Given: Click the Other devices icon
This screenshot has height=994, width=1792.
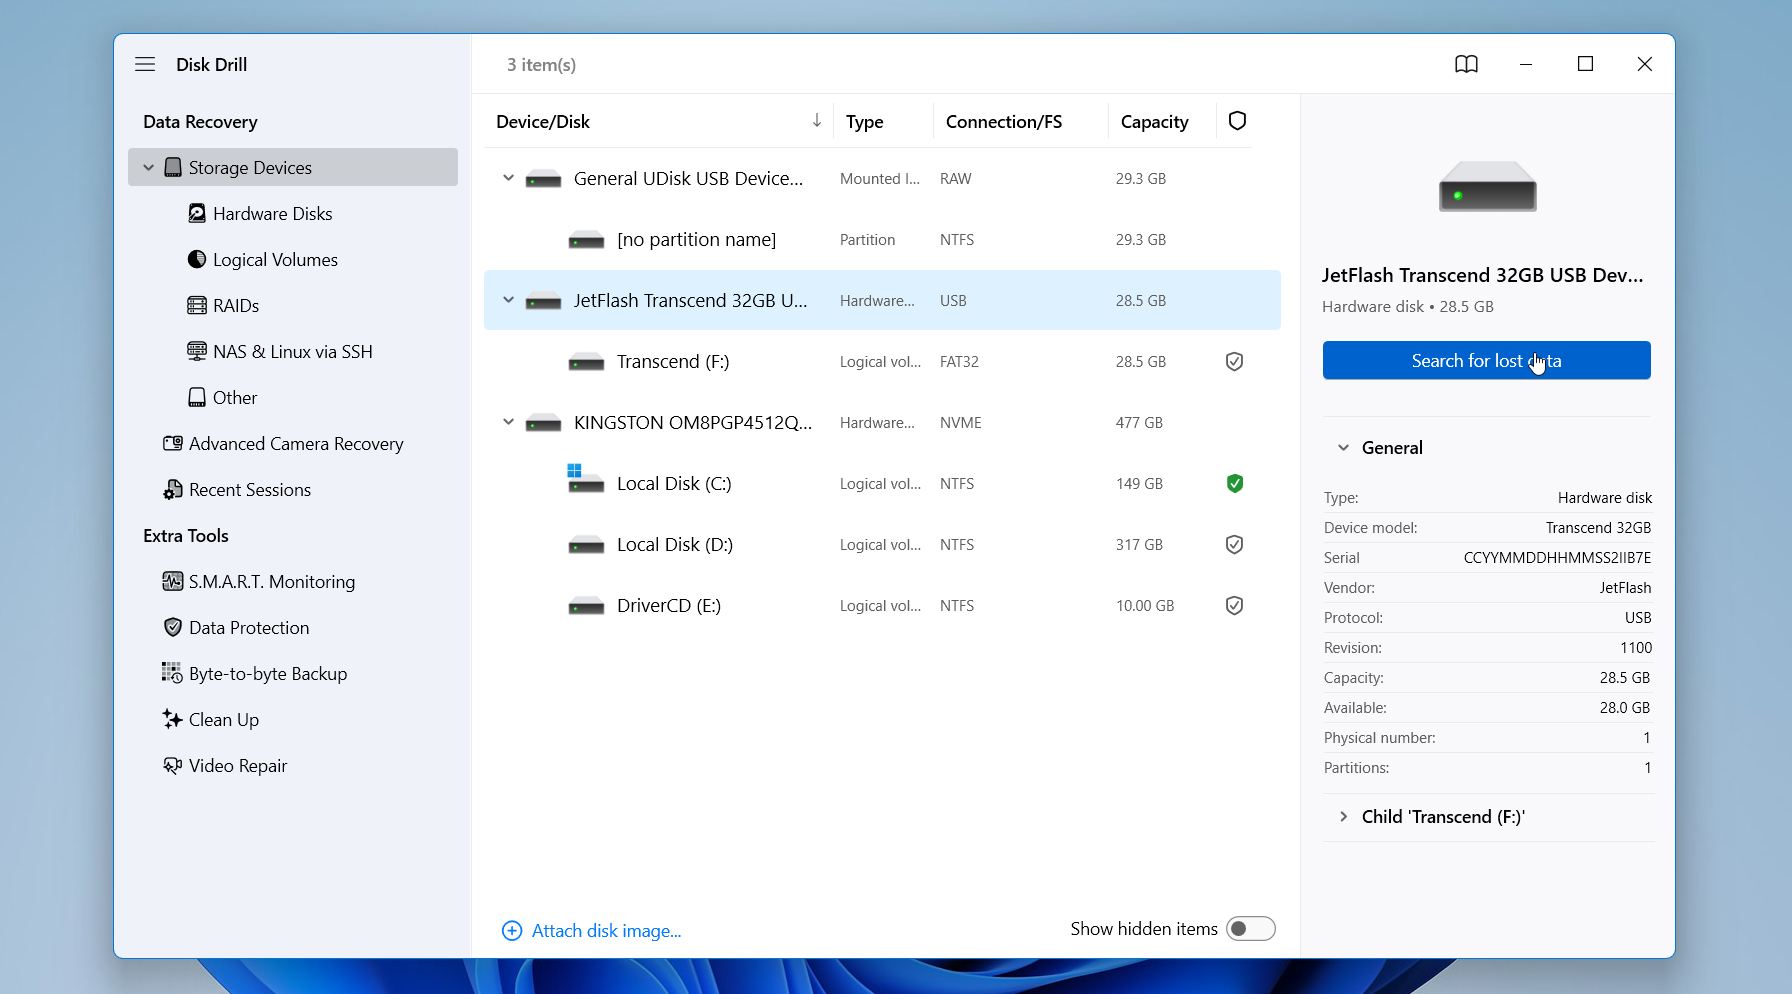Looking at the screenshot, I should point(197,397).
